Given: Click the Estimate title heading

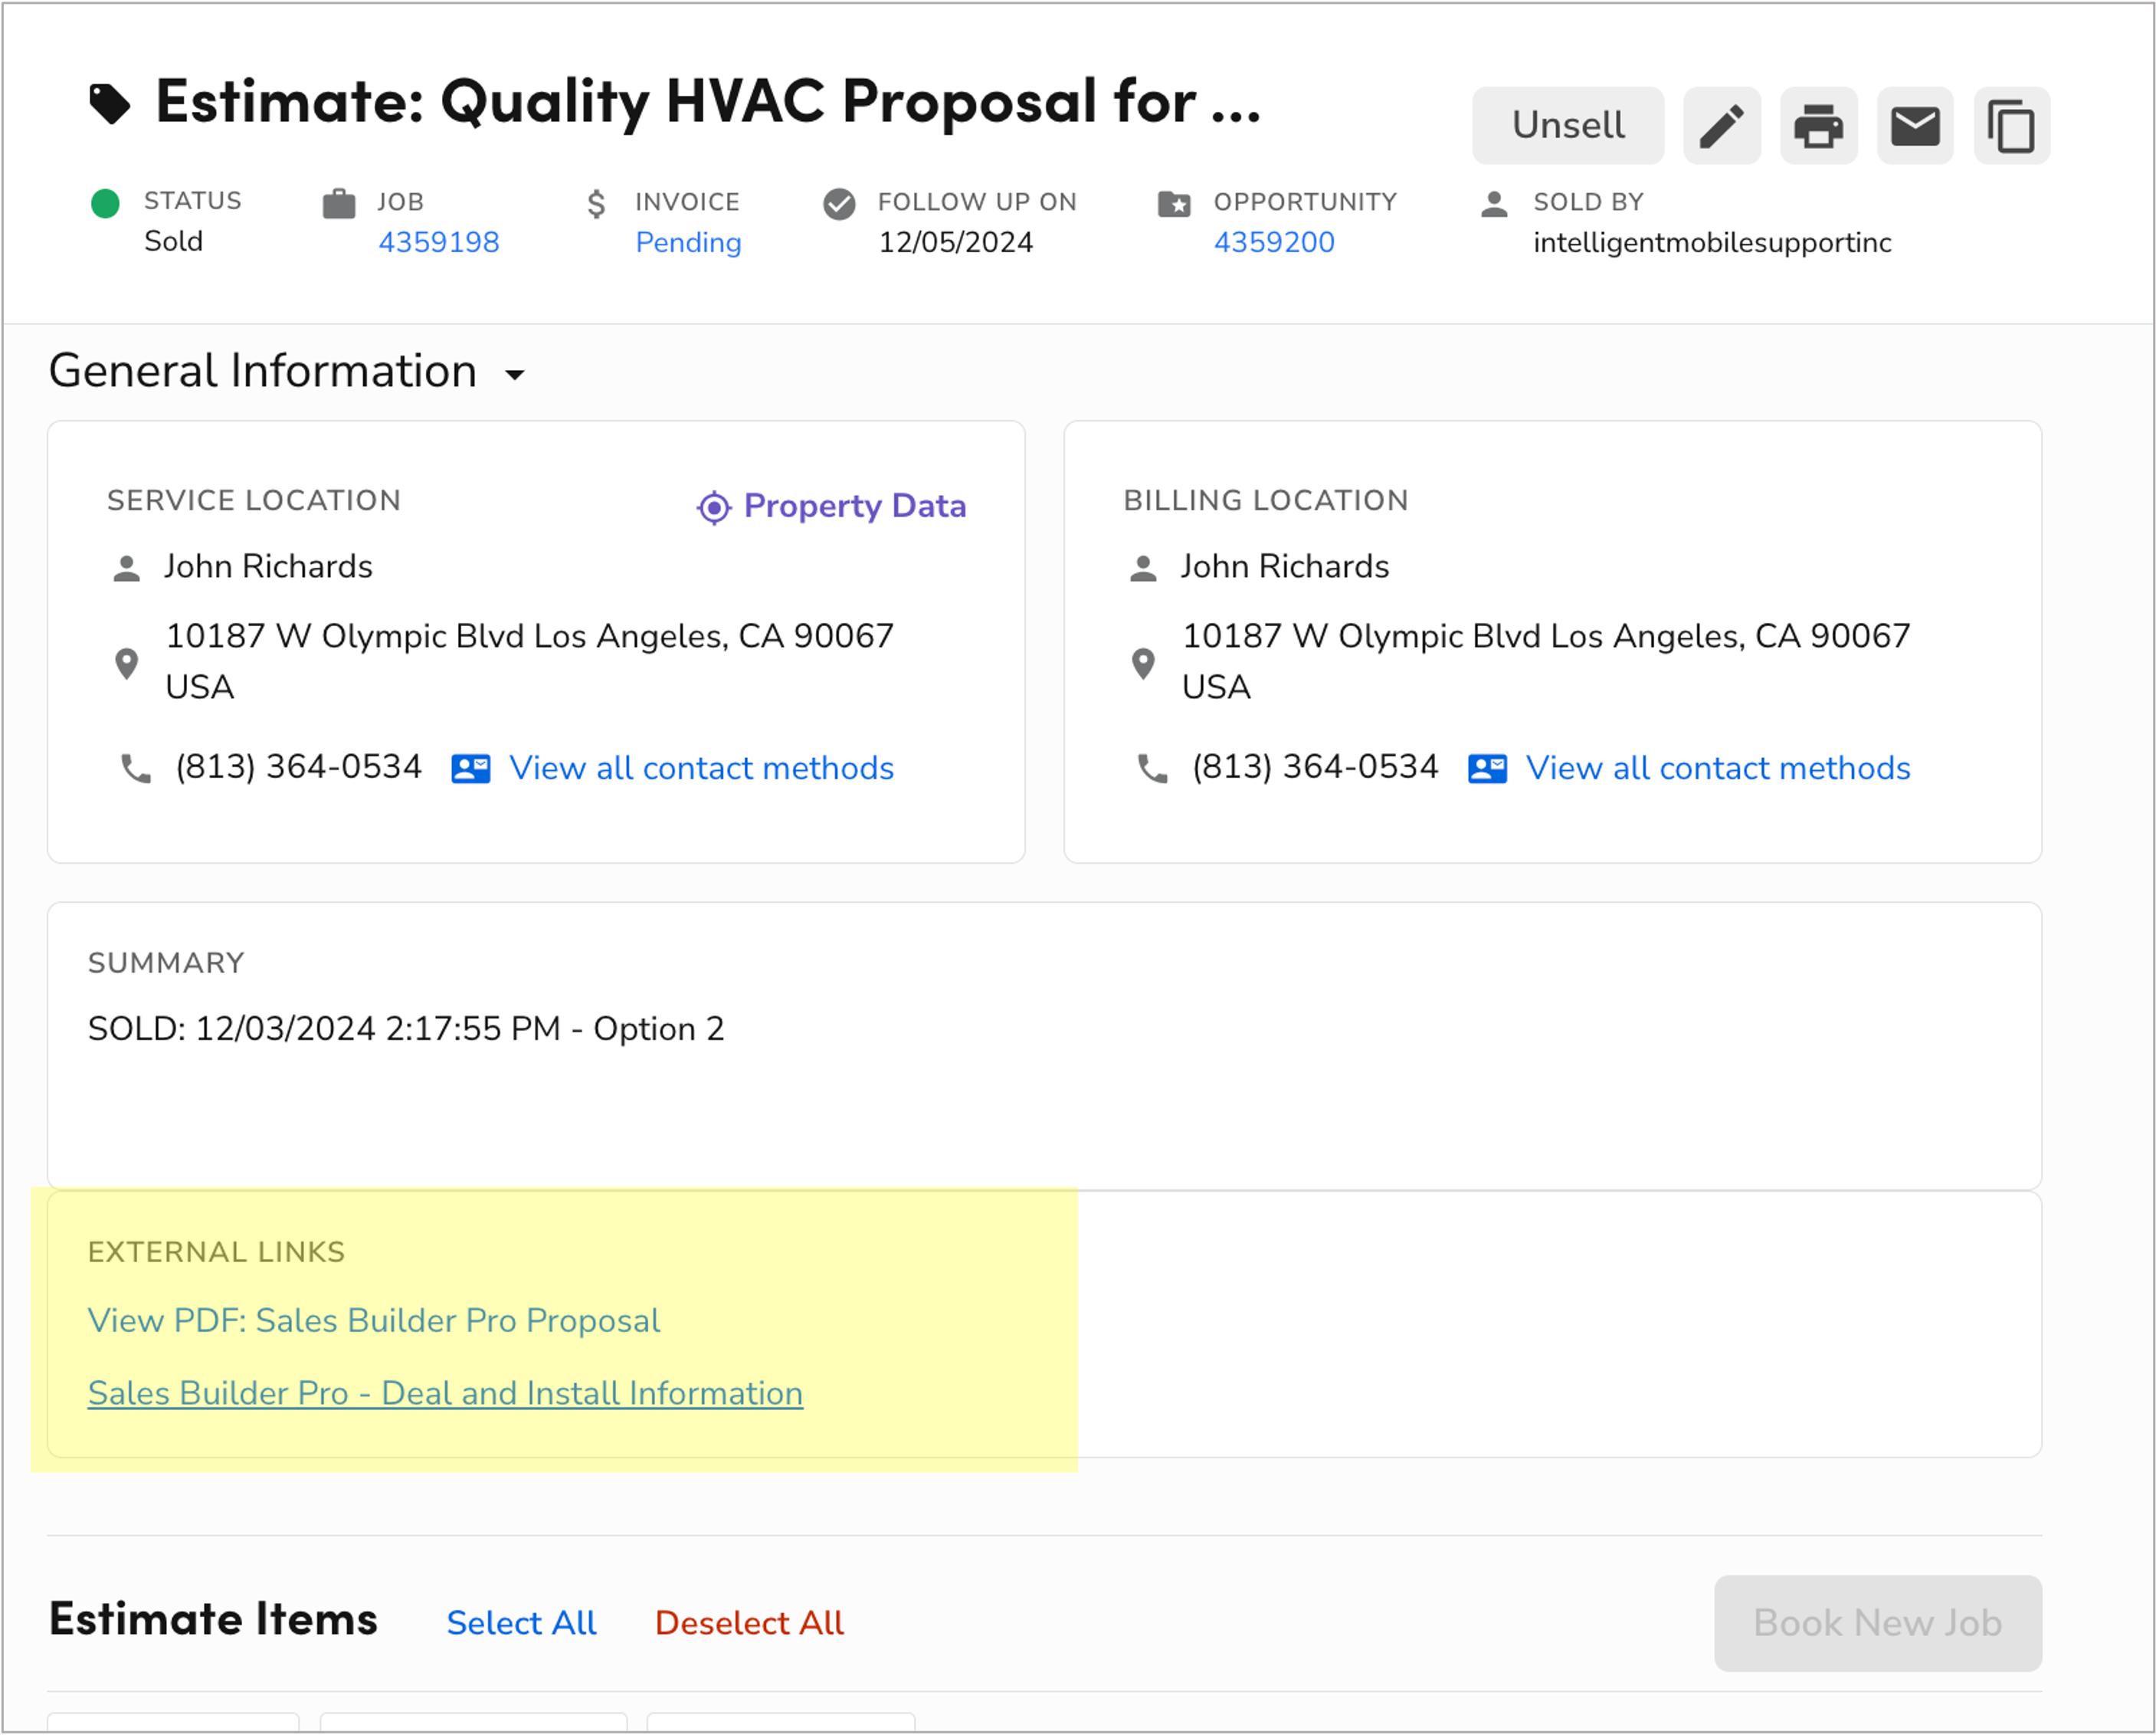Looking at the screenshot, I should [708, 101].
